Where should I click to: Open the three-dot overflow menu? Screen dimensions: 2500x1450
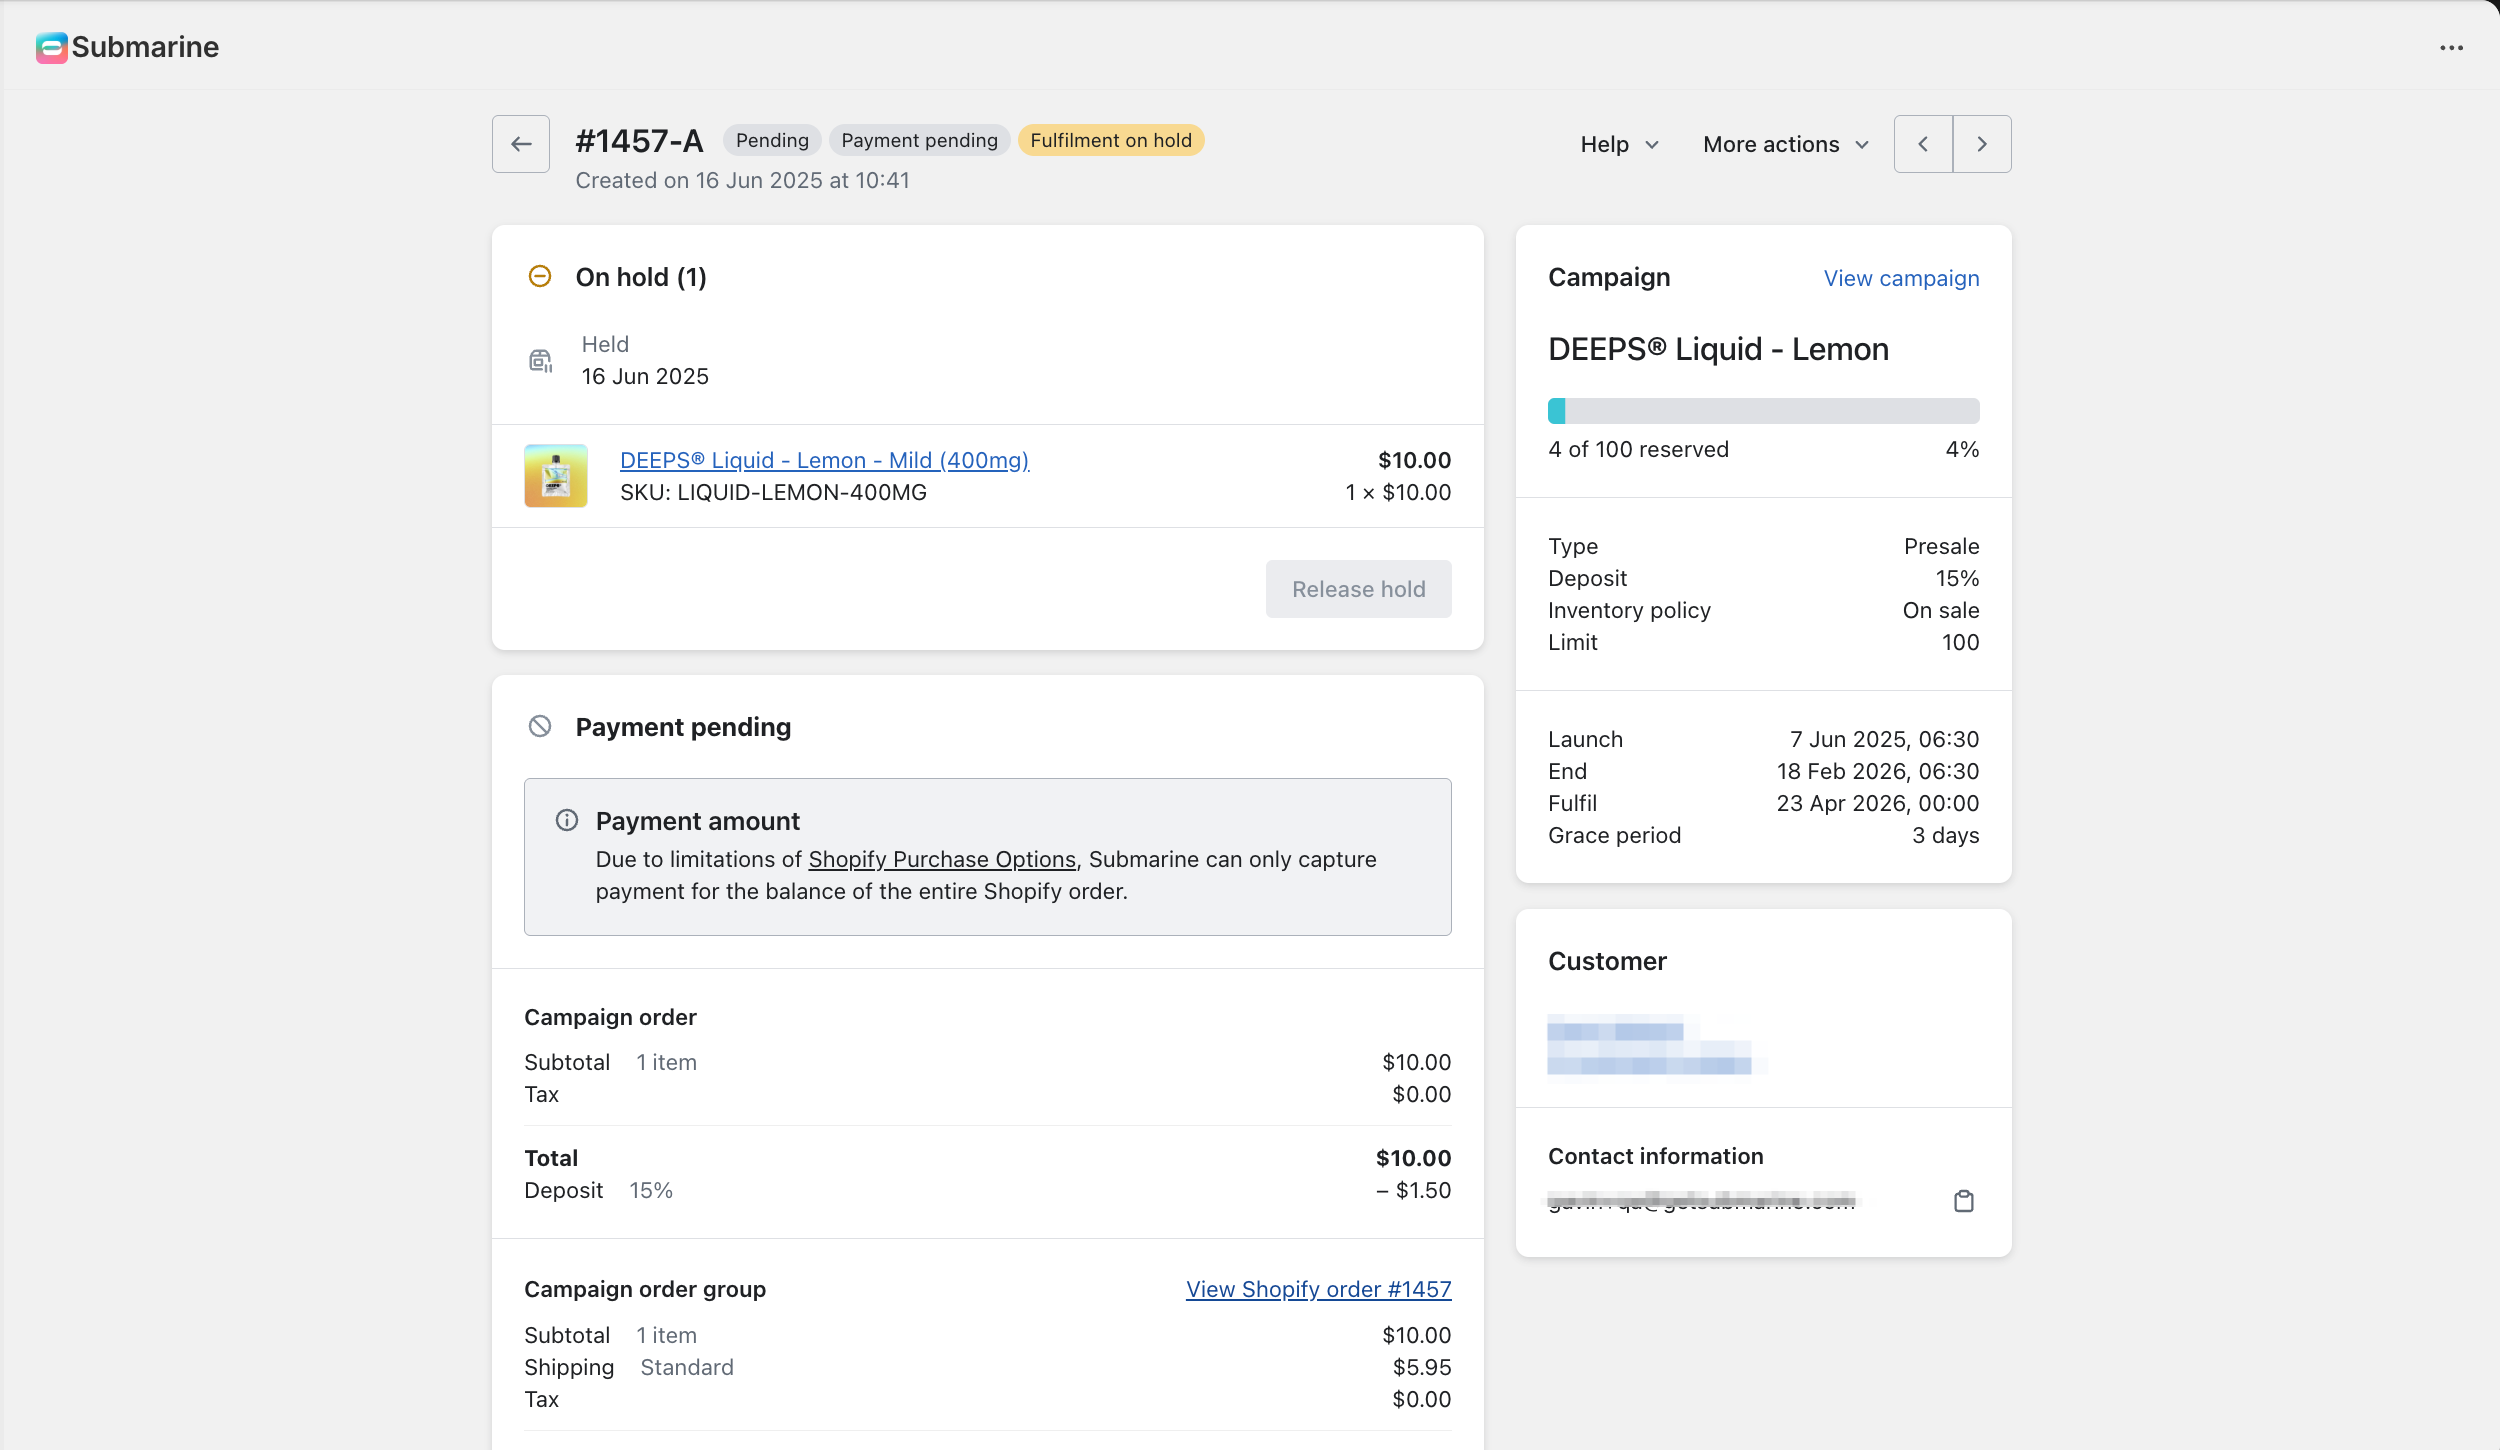(2451, 48)
